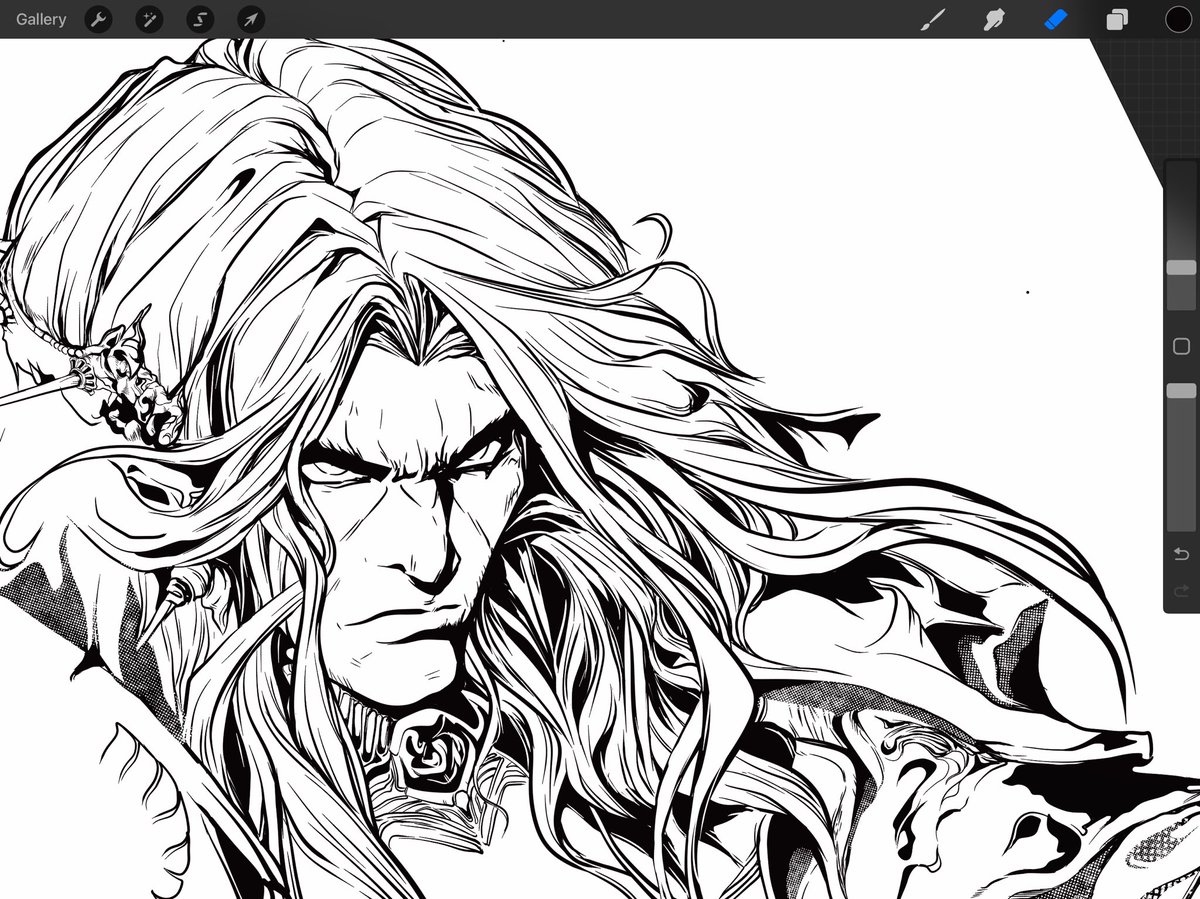Image resolution: width=1200 pixels, height=899 pixels.
Task: Activate the Transform arrow tool
Action: coord(251,19)
